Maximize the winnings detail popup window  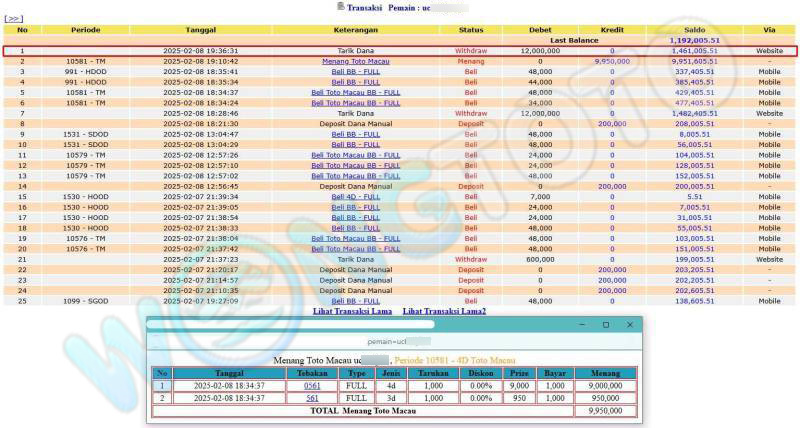tap(605, 325)
